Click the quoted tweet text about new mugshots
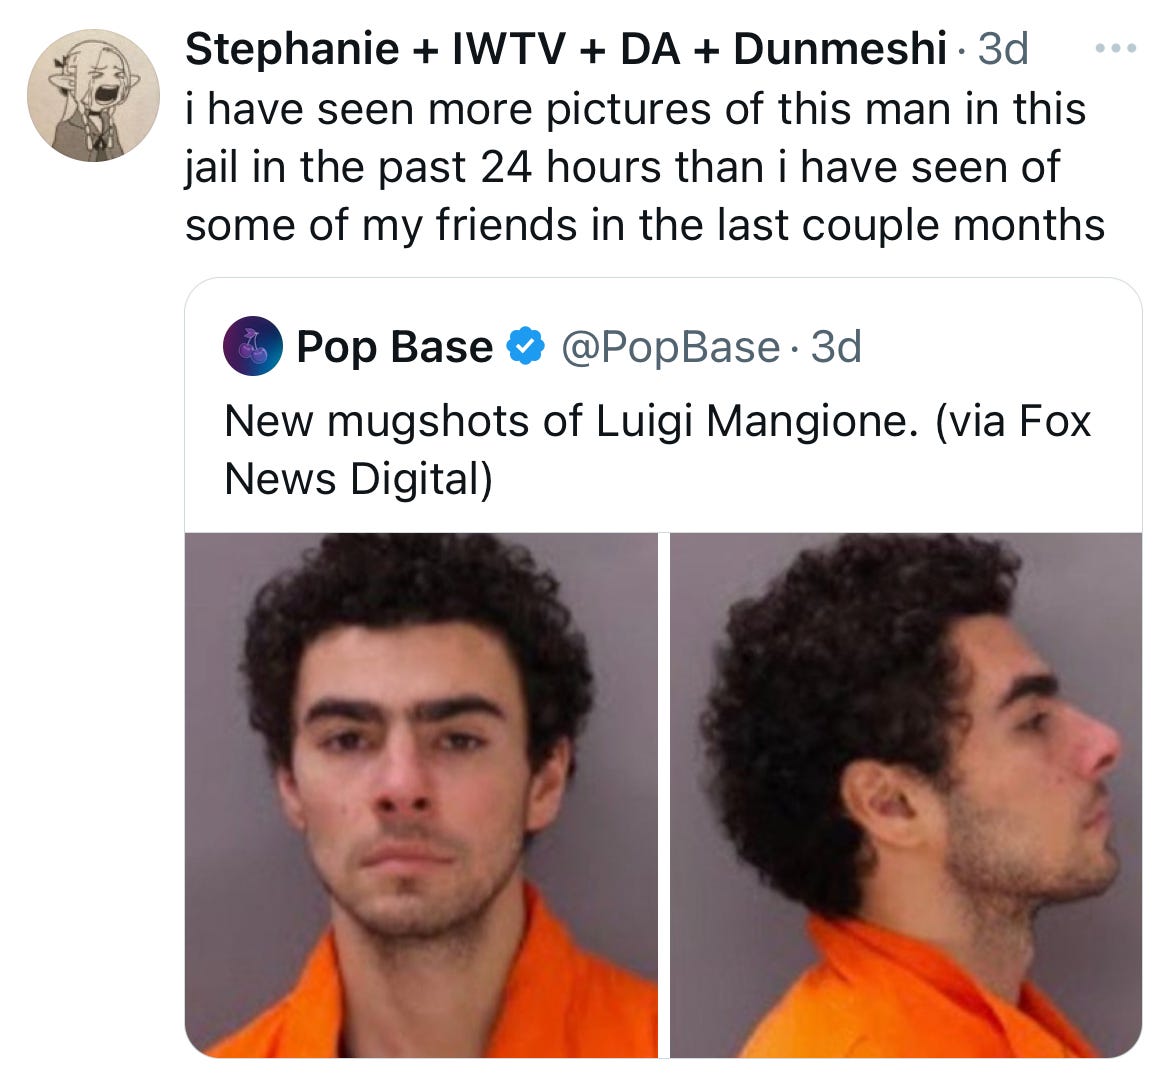Screen dimensions: 1170x1075 (657, 449)
